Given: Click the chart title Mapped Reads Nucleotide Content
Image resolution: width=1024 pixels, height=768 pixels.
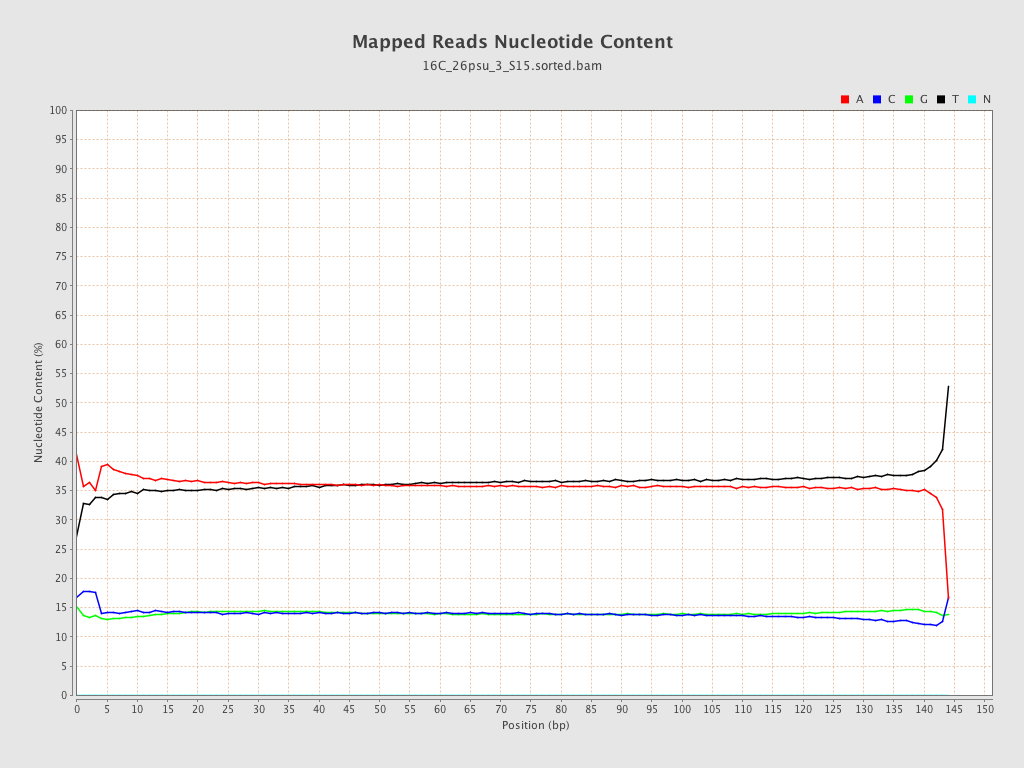Looking at the screenshot, I should click(512, 42).
